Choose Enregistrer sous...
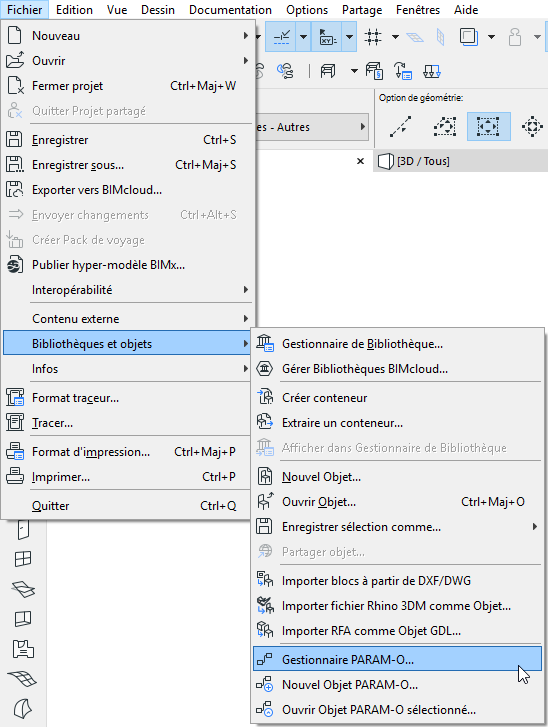The image size is (548, 727). point(128,165)
